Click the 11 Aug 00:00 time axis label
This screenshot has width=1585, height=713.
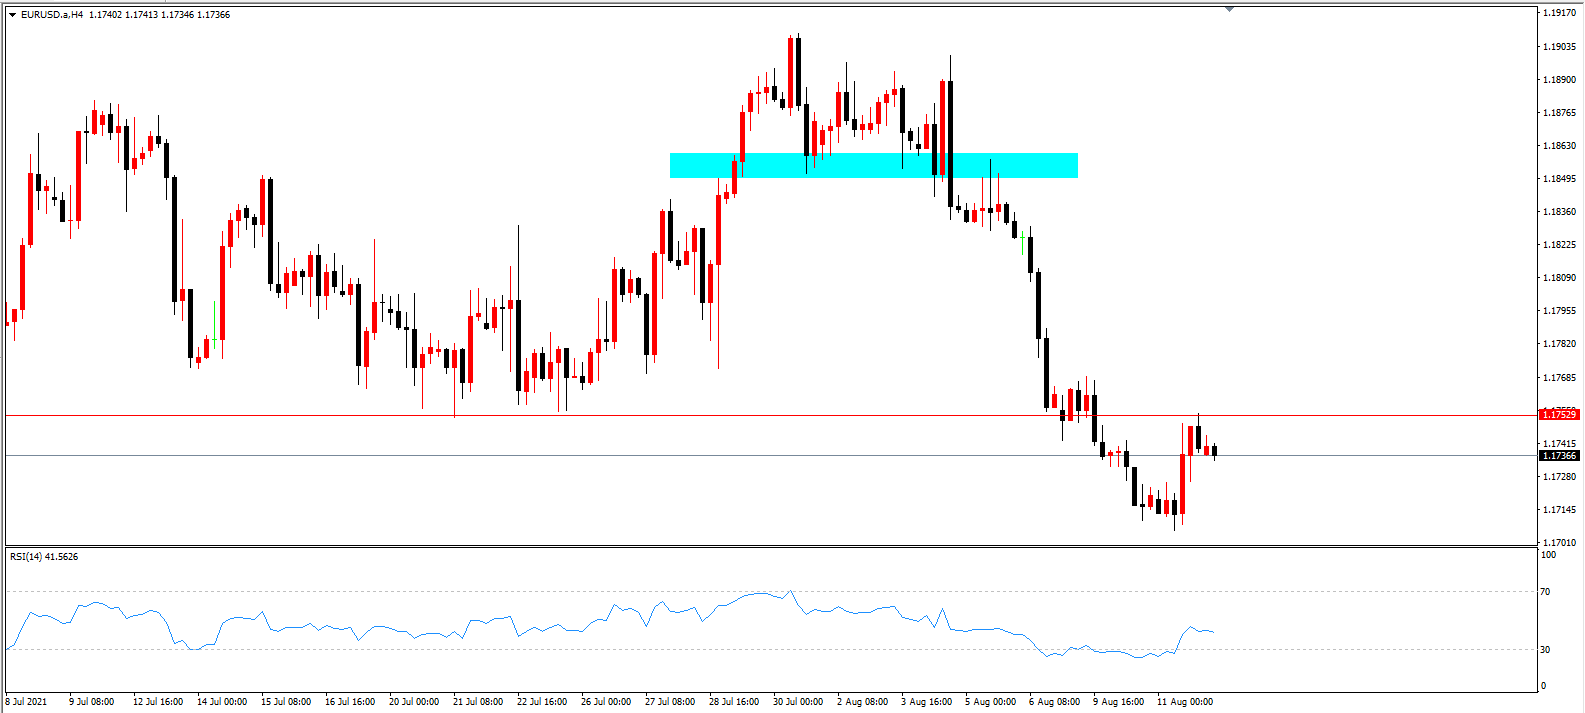coord(1185,702)
